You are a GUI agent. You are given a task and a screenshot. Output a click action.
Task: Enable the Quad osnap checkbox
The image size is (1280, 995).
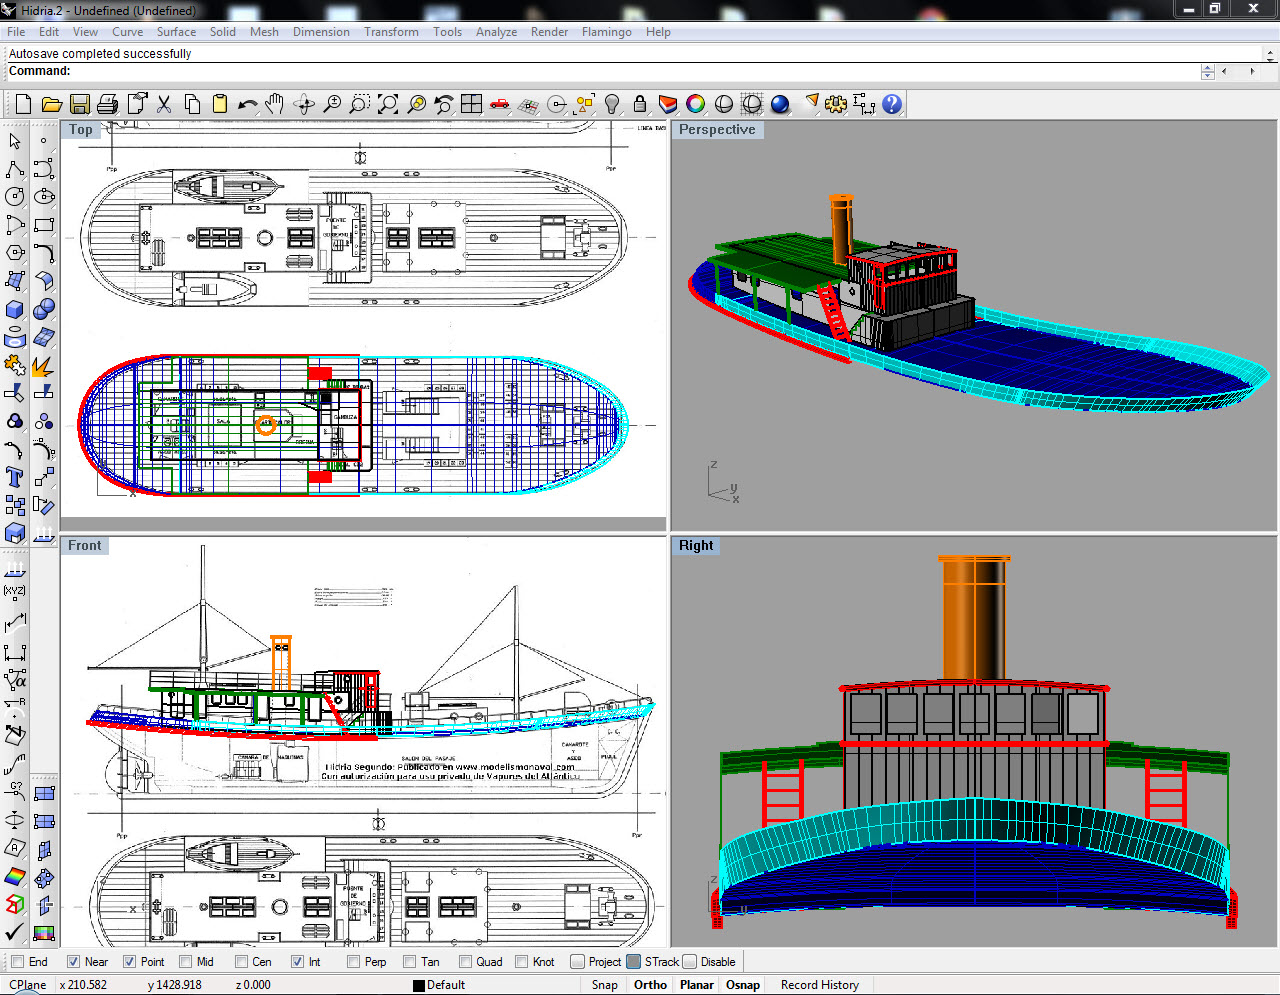point(465,962)
